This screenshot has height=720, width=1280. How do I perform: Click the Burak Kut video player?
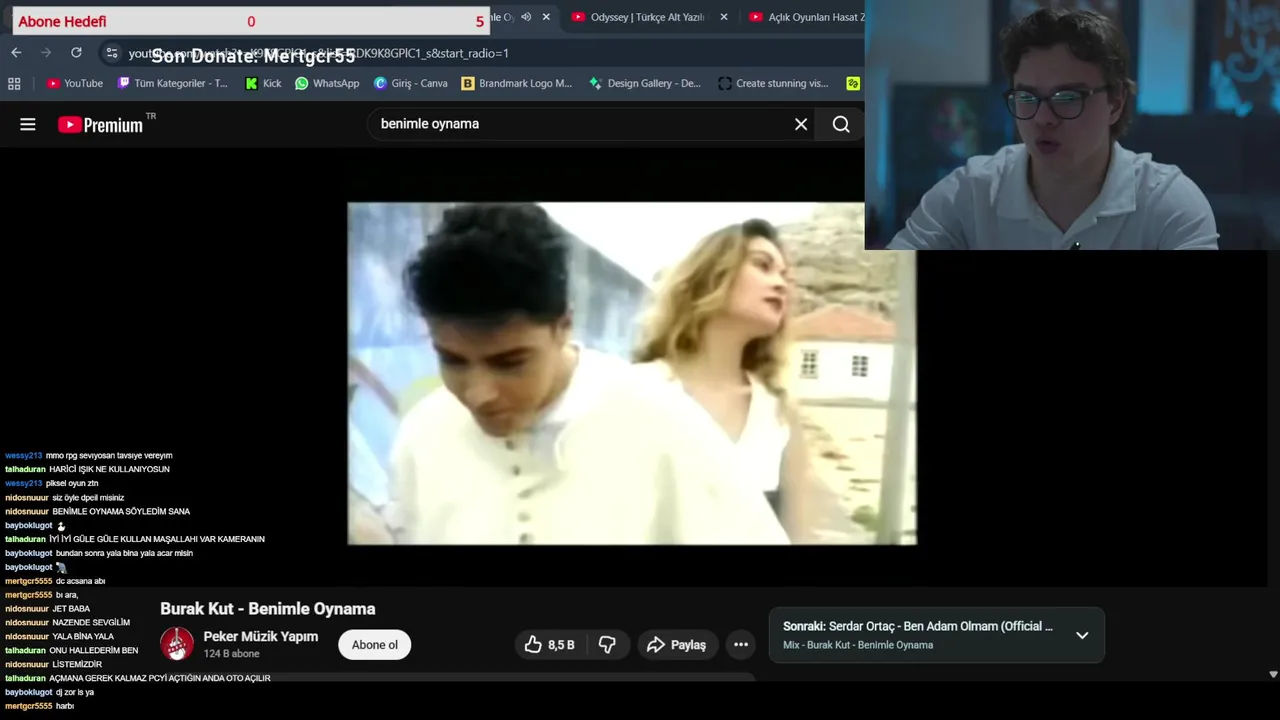[632, 373]
